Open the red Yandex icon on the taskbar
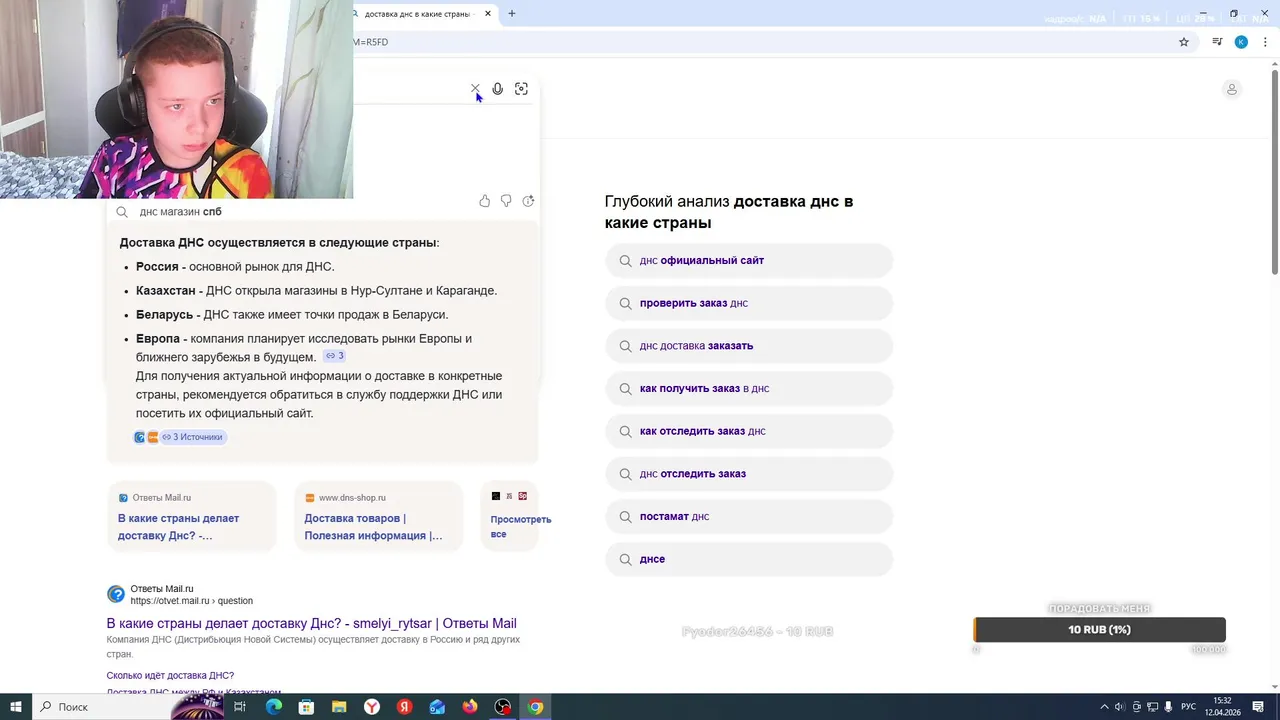Screen dimensions: 1280x720 [x=405, y=707]
